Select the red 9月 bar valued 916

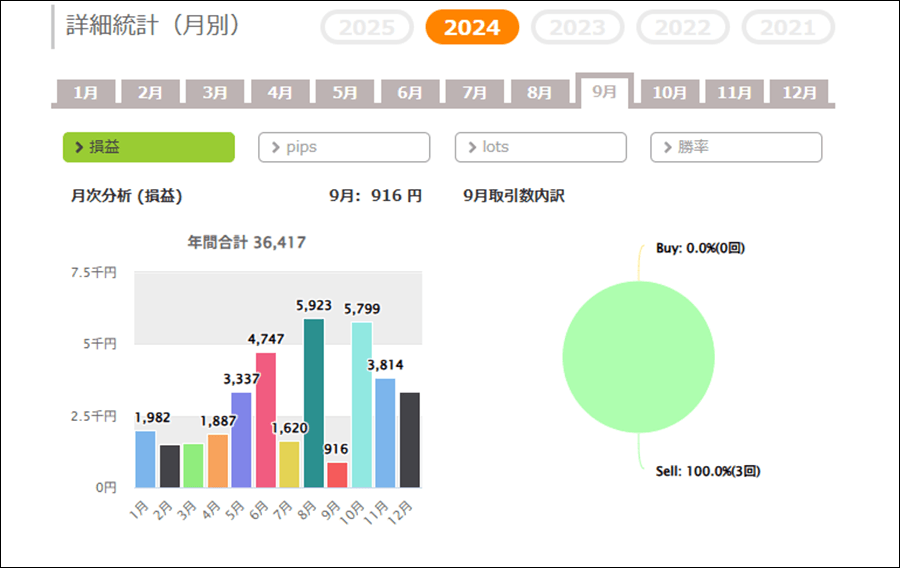click(x=338, y=475)
